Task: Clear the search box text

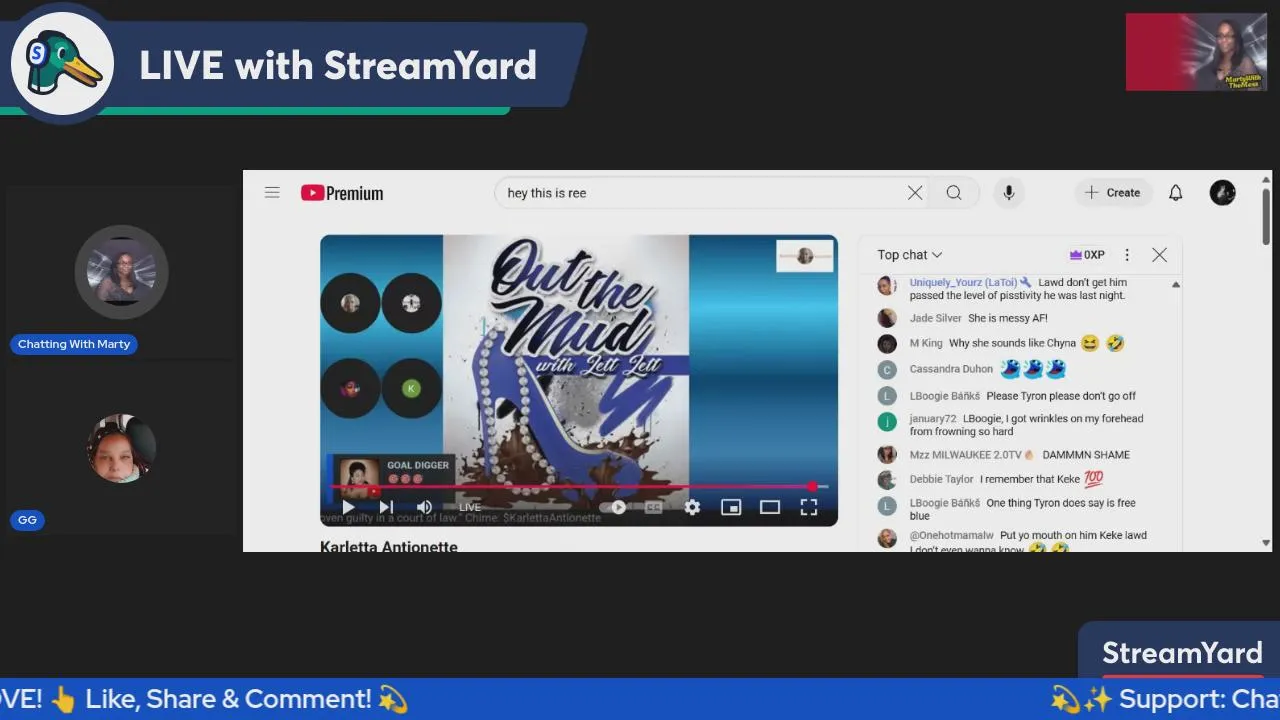Action: (x=915, y=193)
